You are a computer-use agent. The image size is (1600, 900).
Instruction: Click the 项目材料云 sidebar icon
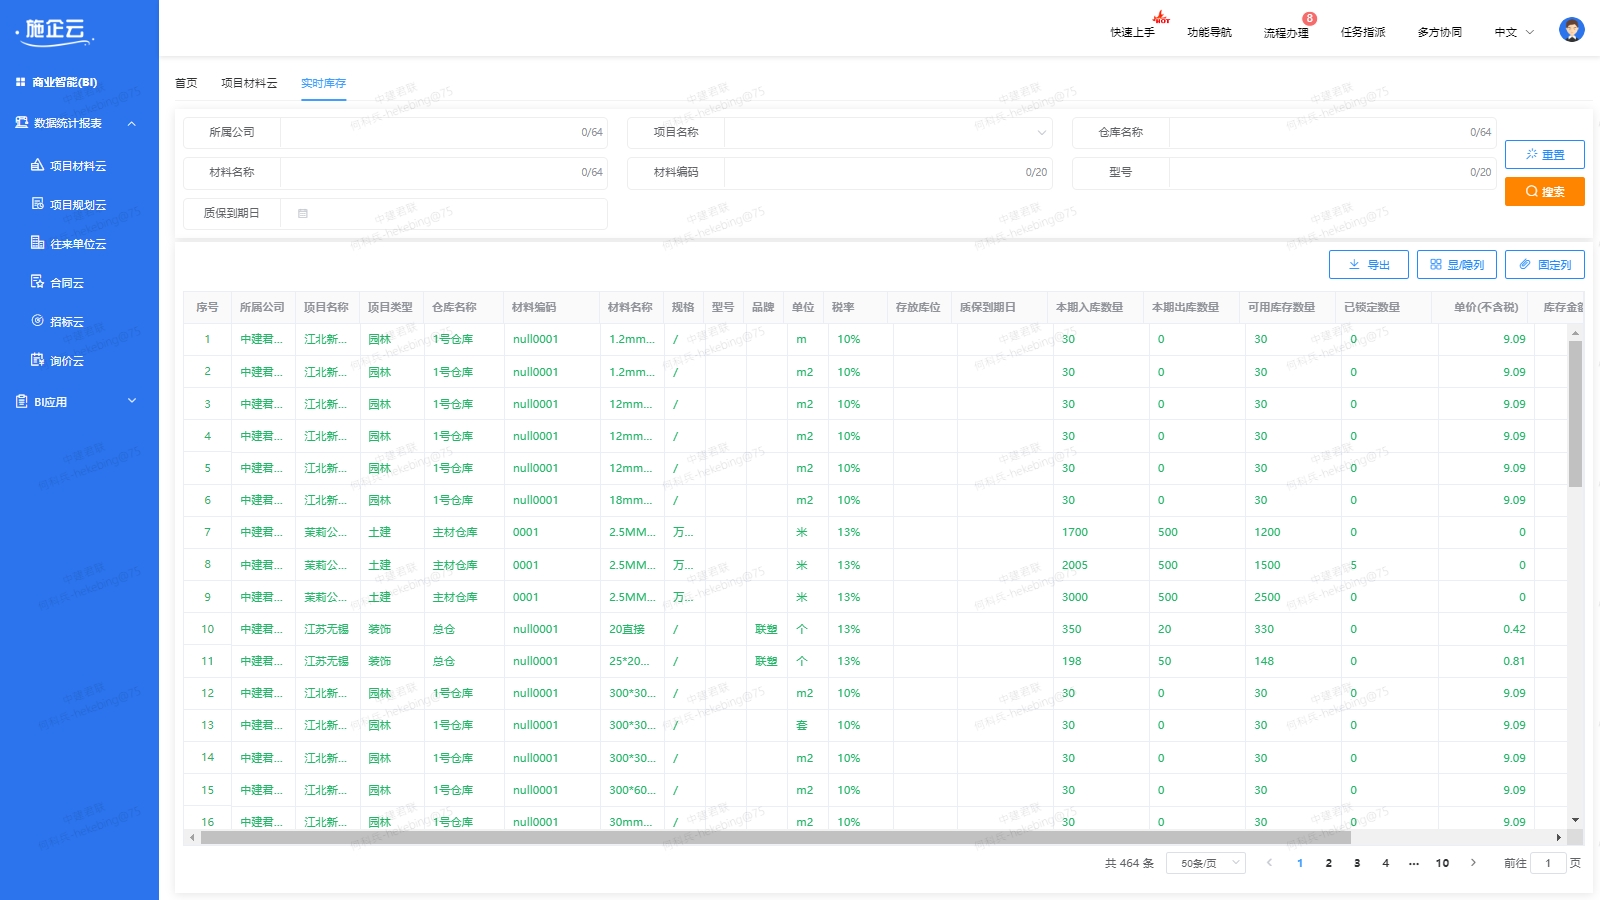[37, 165]
